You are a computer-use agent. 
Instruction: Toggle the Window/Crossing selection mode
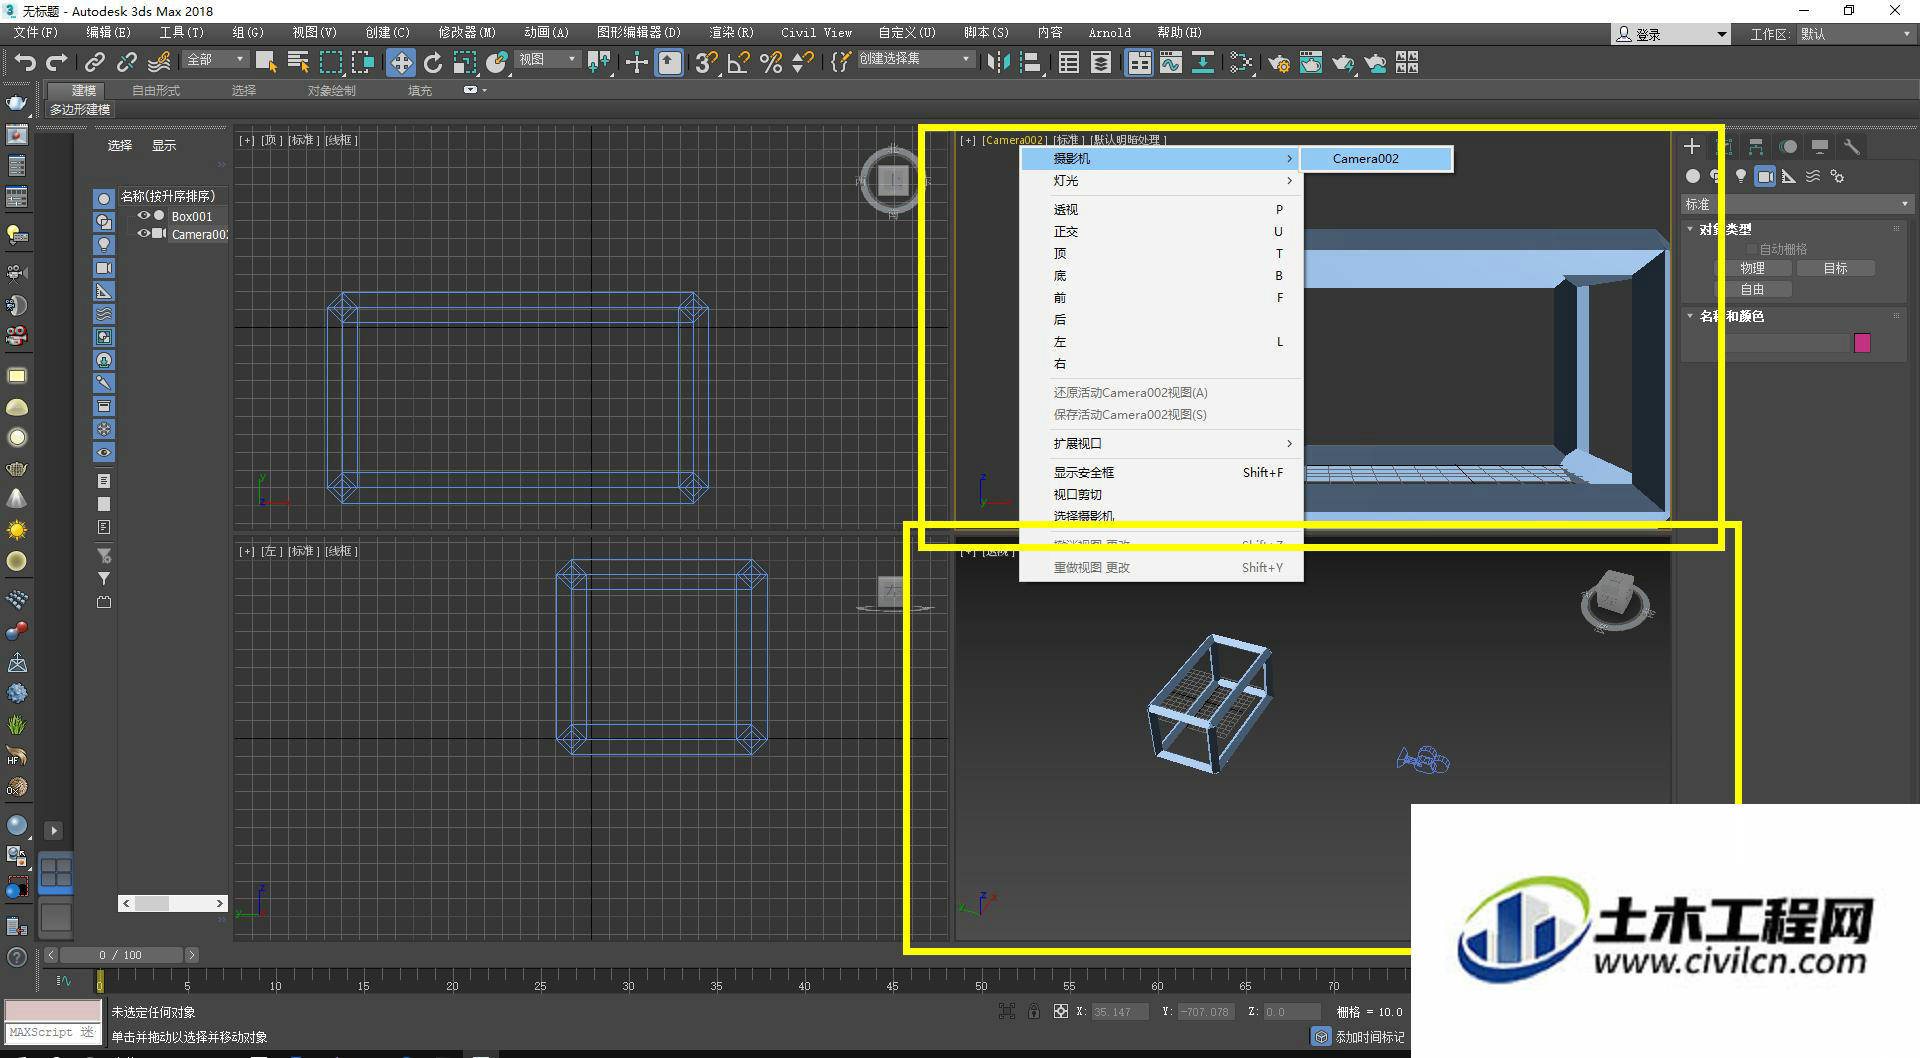point(363,63)
